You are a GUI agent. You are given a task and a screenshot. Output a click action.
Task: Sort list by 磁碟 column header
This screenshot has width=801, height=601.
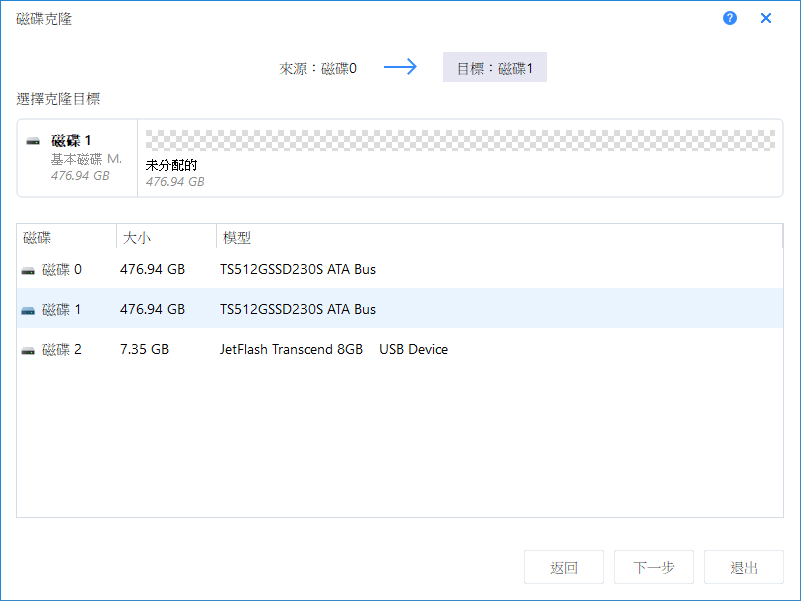coord(37,238)
